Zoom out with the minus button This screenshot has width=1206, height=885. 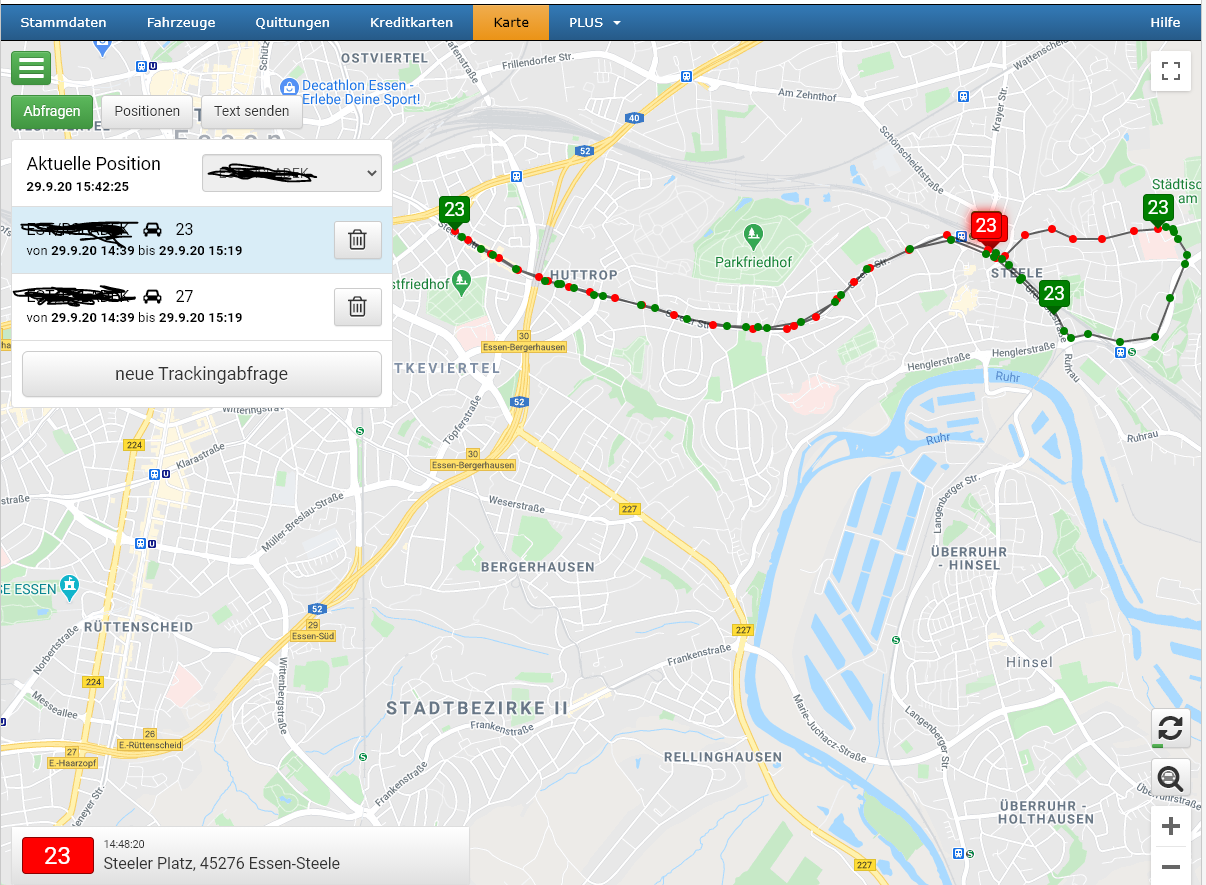[1171, 866]
